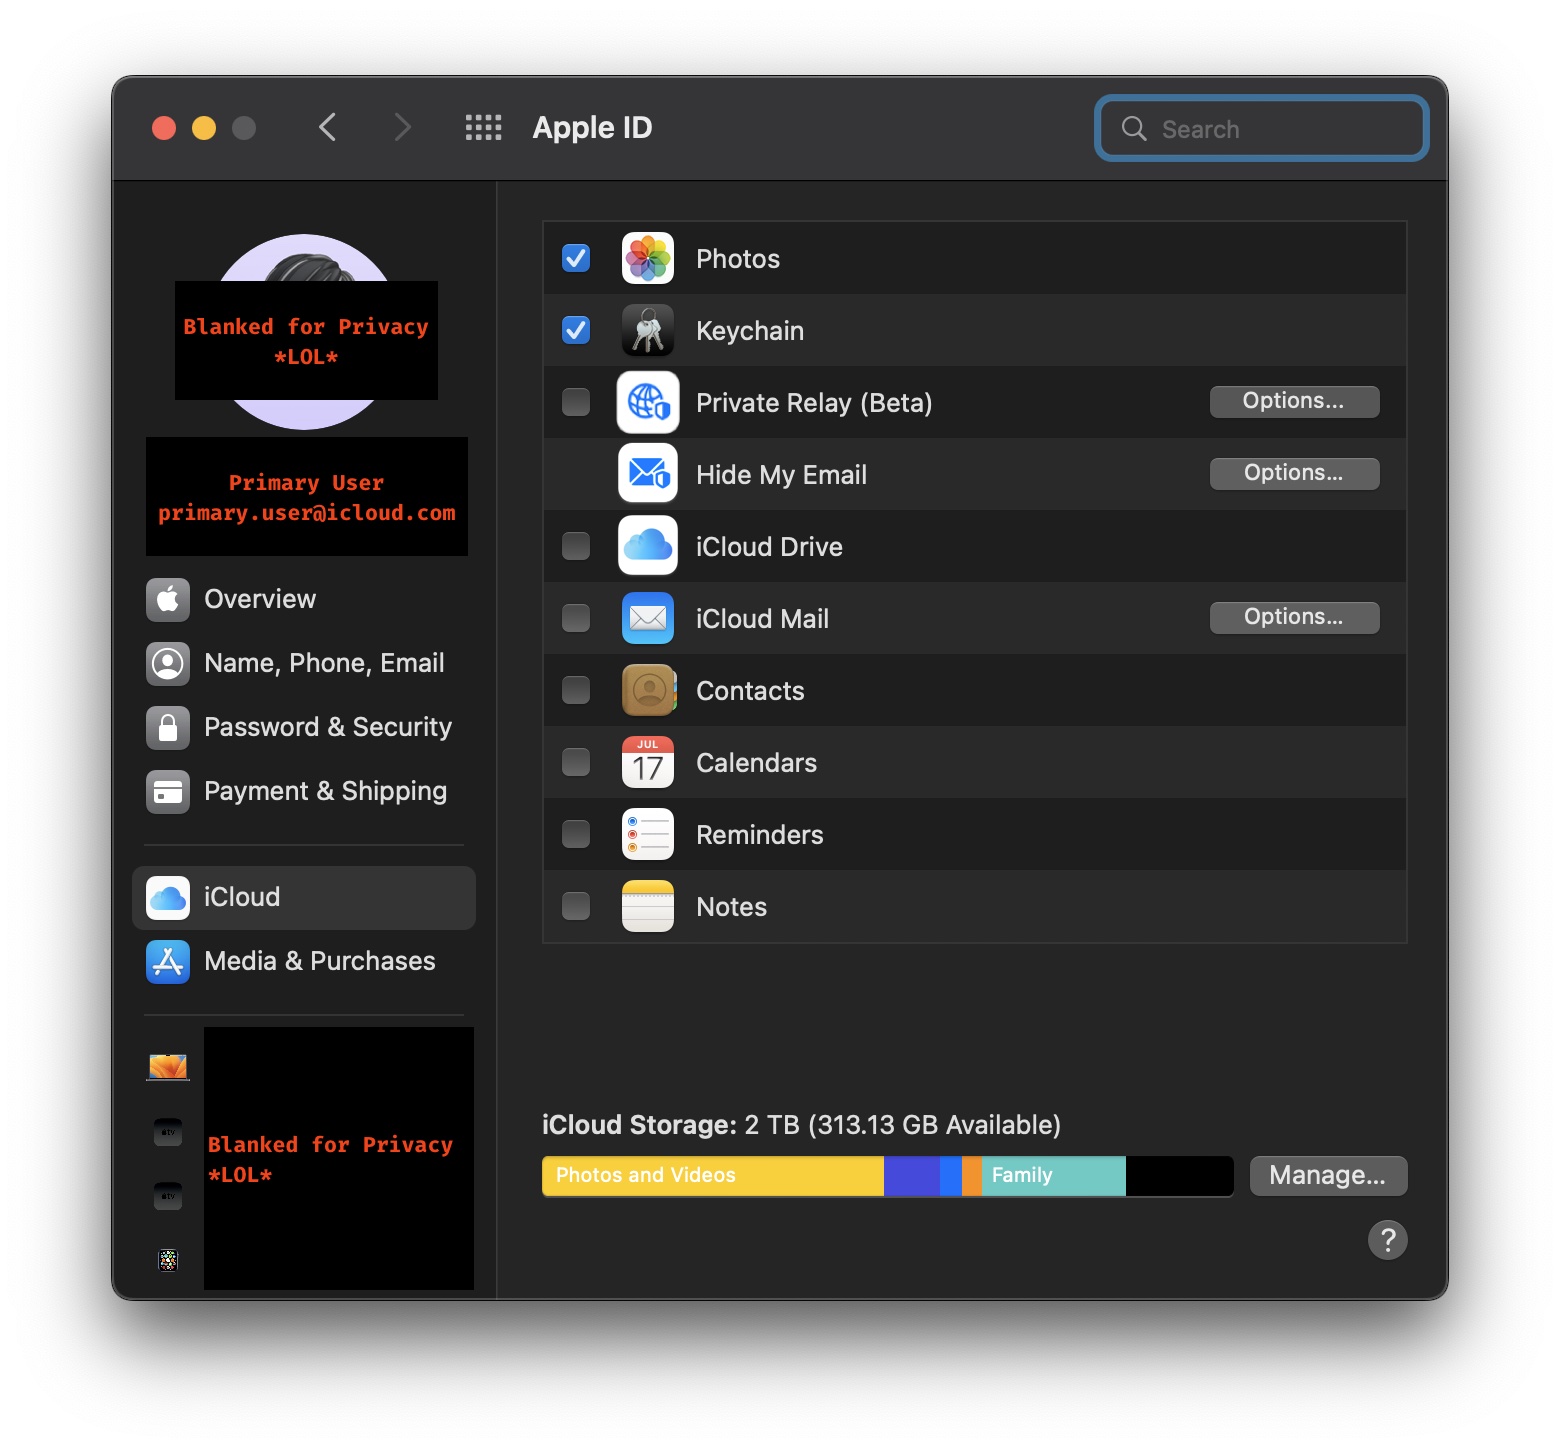Click the magnifying glass in search field
Screen dimensions: 1560x1448
tap(1134, 129)
